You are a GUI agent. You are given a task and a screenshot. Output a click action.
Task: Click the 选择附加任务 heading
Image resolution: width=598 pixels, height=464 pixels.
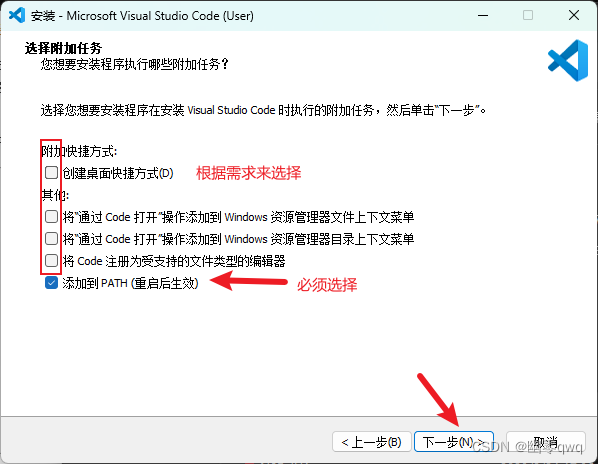pyautogui.click(x=63, y=48)
